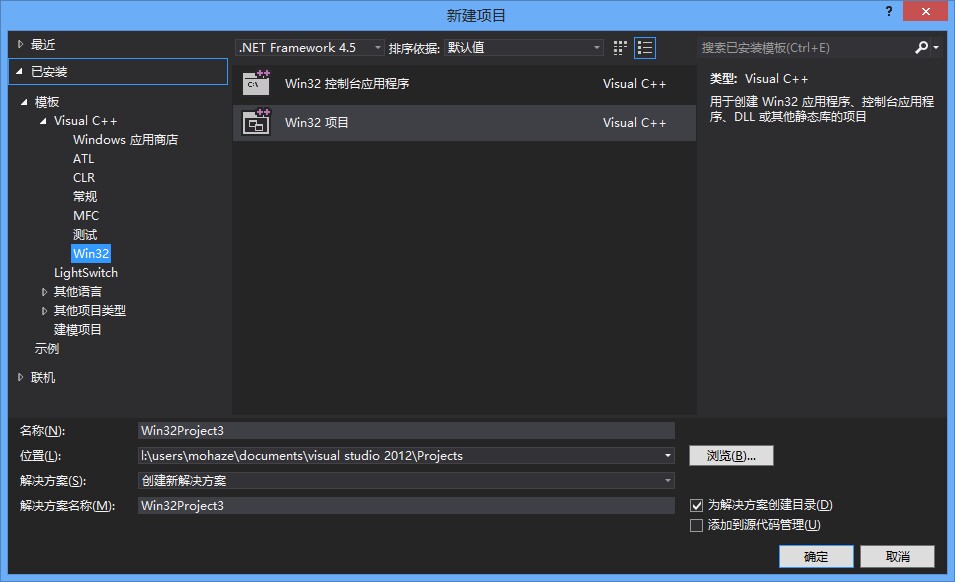This screenshot has height=582, width=955.
Task: Click the 浏览(B)... button
Action: 731,455
